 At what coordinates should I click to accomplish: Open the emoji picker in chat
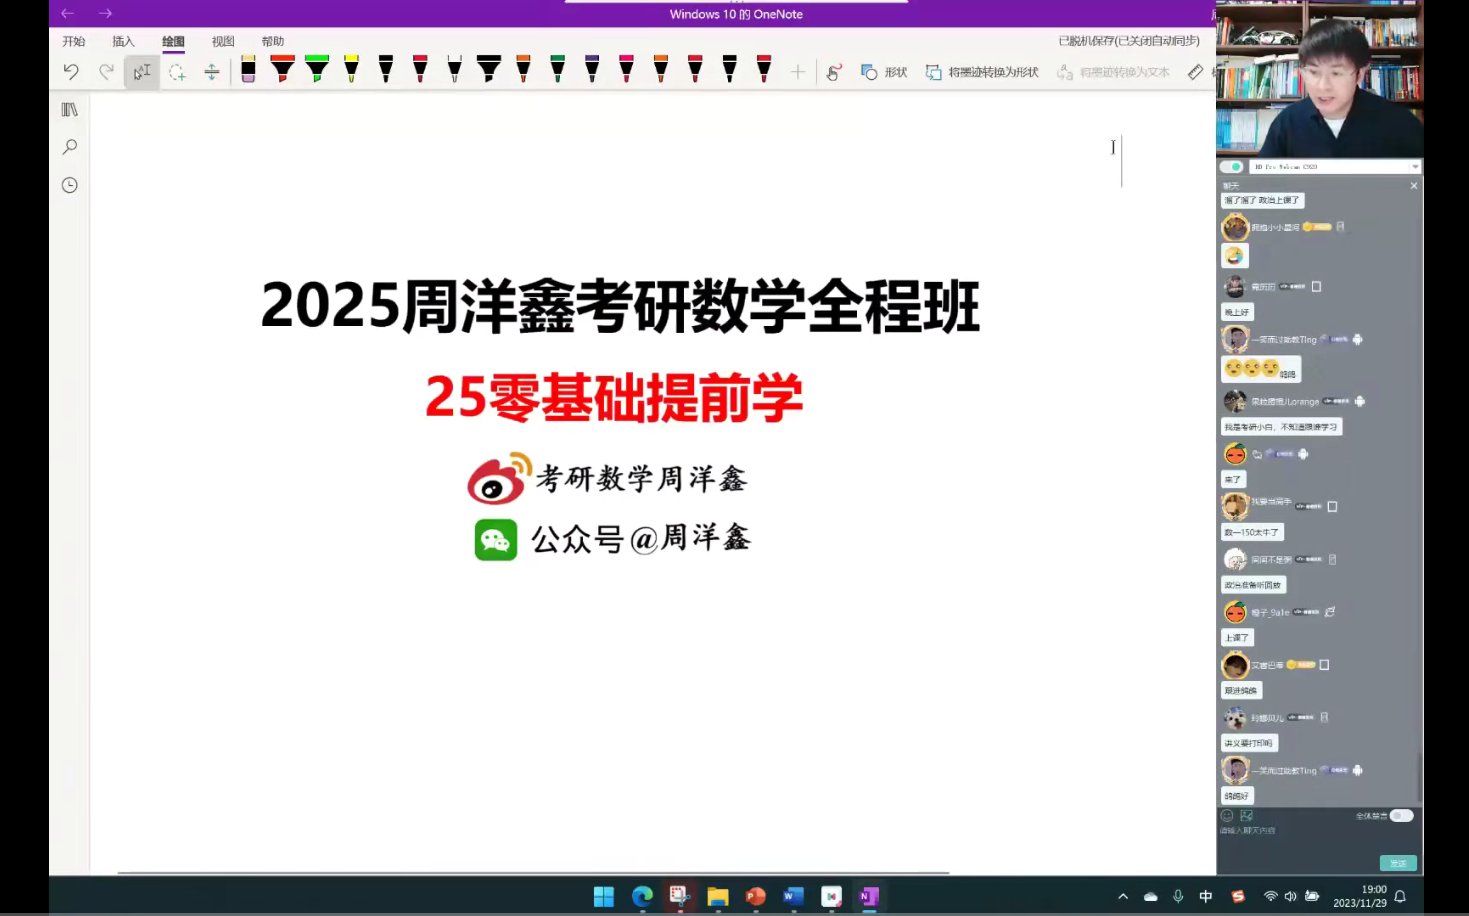(x=1227, y=815)
